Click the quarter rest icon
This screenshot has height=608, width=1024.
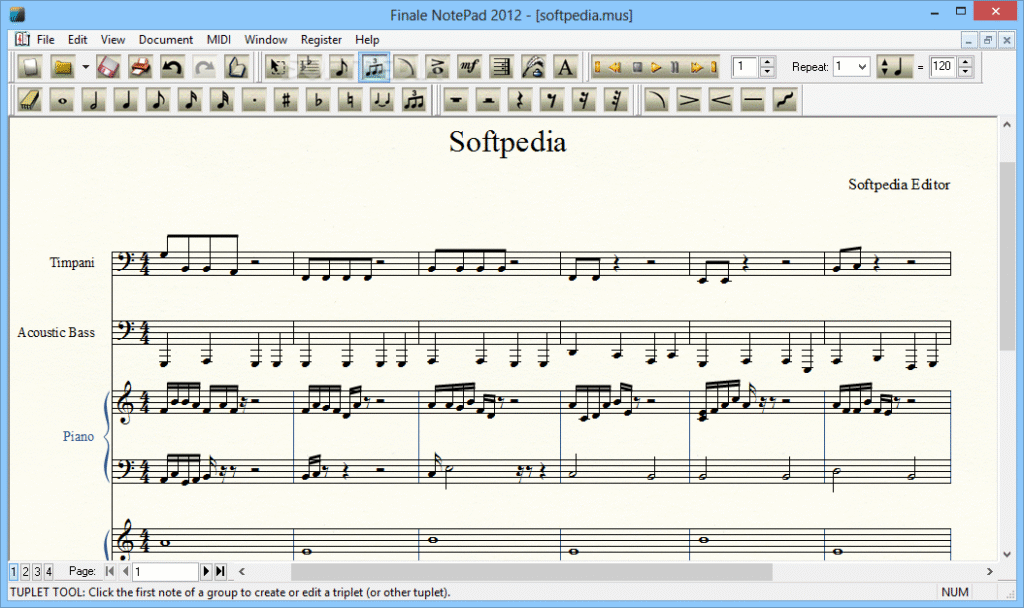(x=518, y=100)
